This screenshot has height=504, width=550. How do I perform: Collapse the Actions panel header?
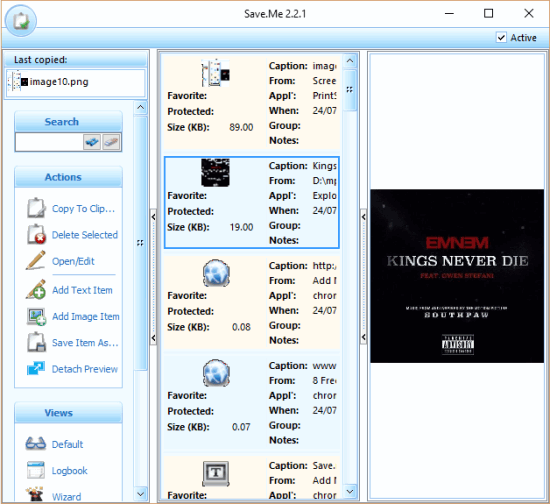[x=68, y=177]
